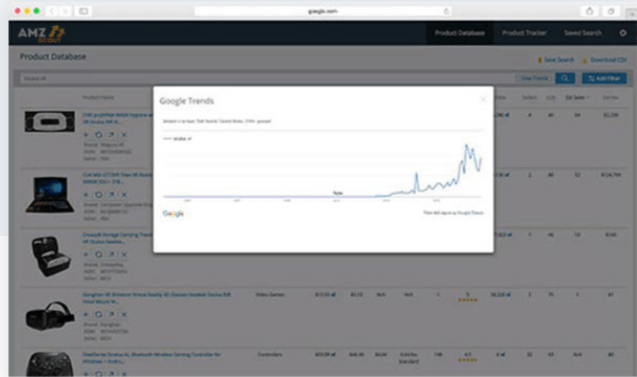The width and height of the screenshot is (637, 377).
Task: Switch to the Product Tracker tab
Action: (524, 33)
